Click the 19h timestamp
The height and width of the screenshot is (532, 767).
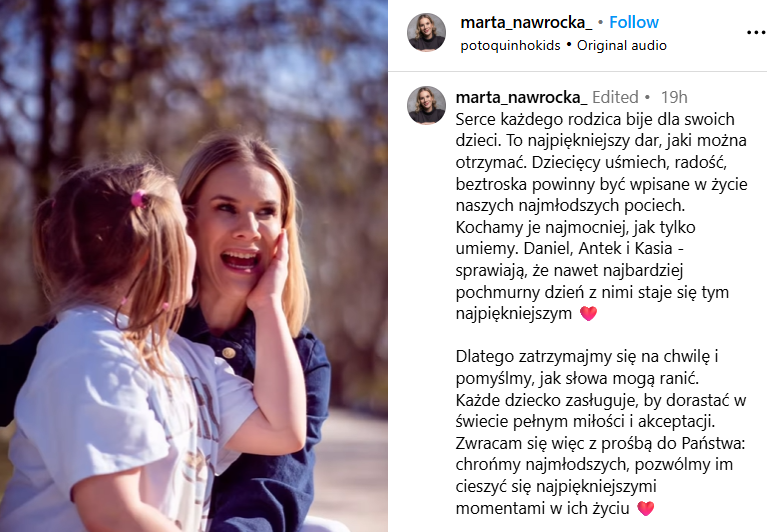click(x=674, y=97)
